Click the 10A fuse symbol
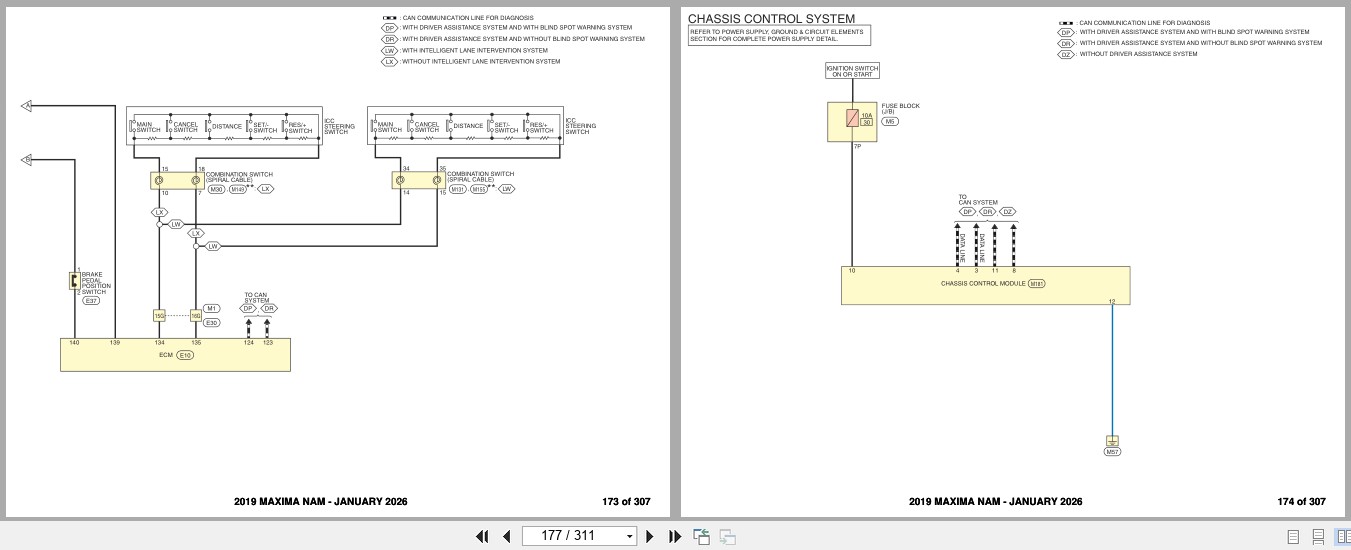The width and height of the screenshot is (1351, 550). [x=852, y=118]
